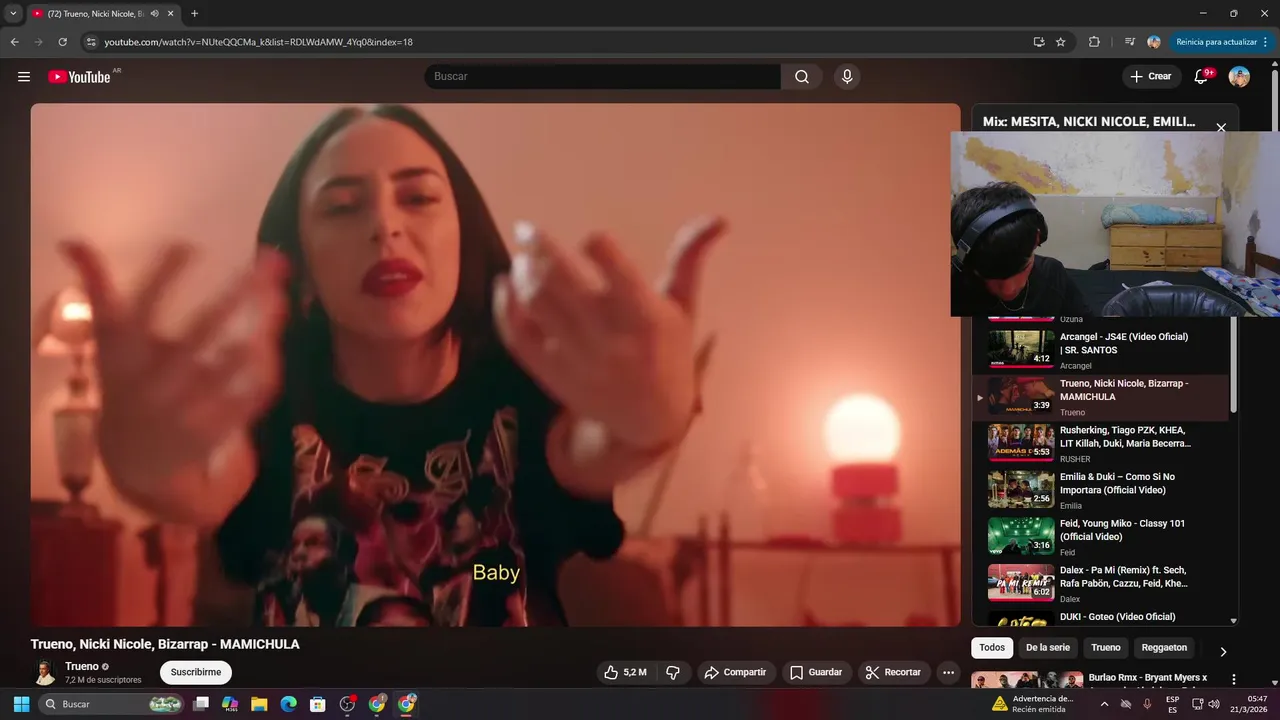Open File Explorer from taskbar
This screenshot has width=1280, height=720.
click(259, 704)
